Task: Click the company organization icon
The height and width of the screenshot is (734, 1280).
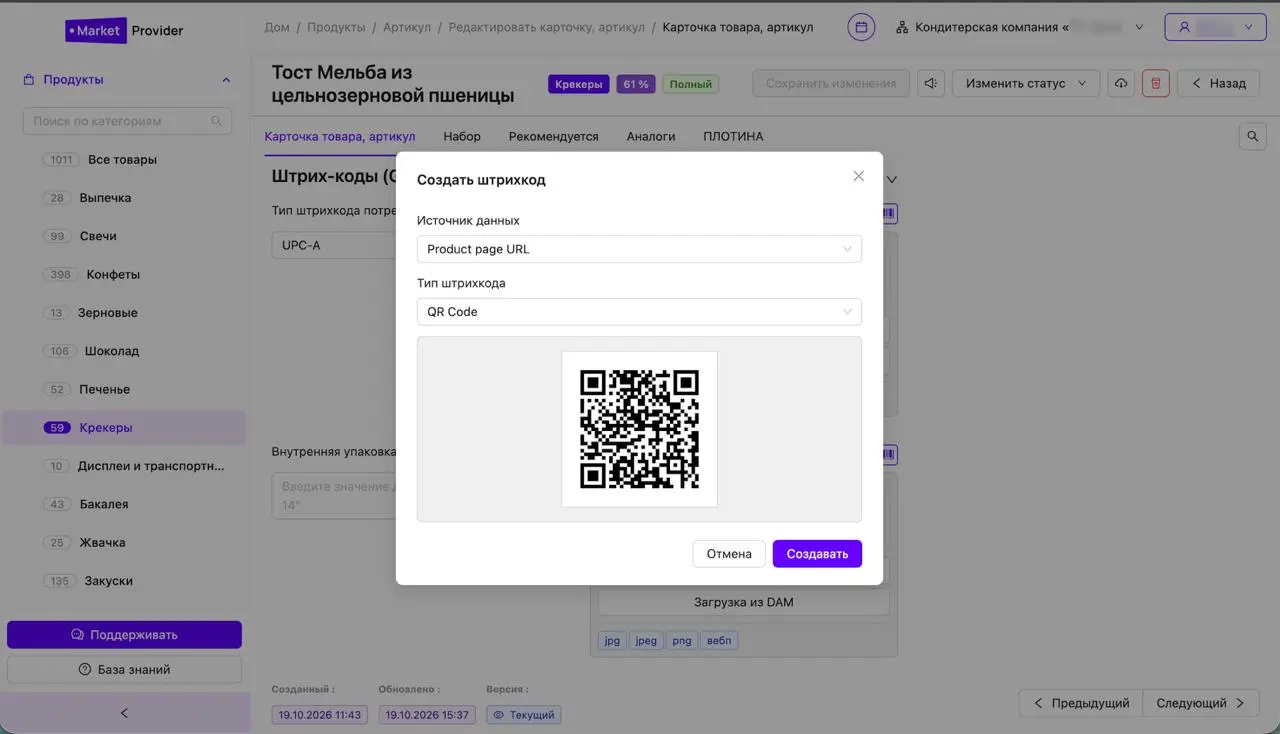Action: [902, 28]
